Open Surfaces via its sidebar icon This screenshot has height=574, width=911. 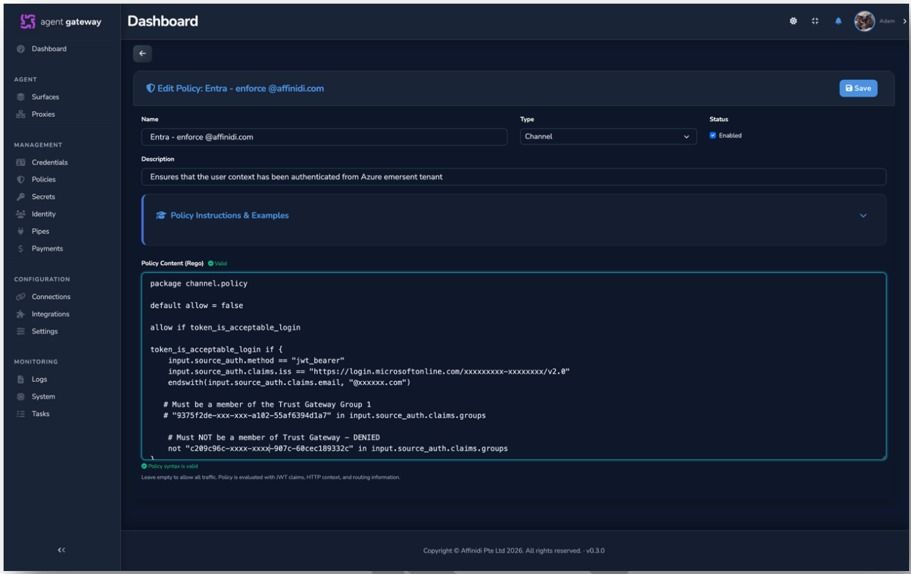21,97
